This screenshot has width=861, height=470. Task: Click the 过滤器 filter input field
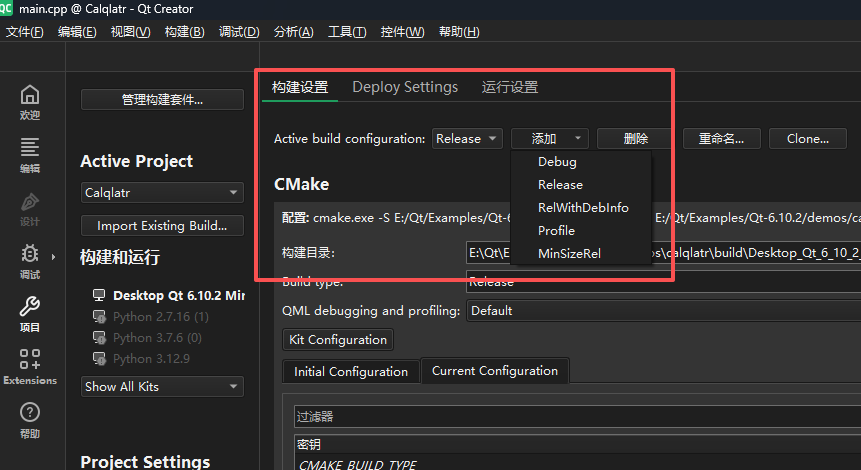tap(578, 417)
